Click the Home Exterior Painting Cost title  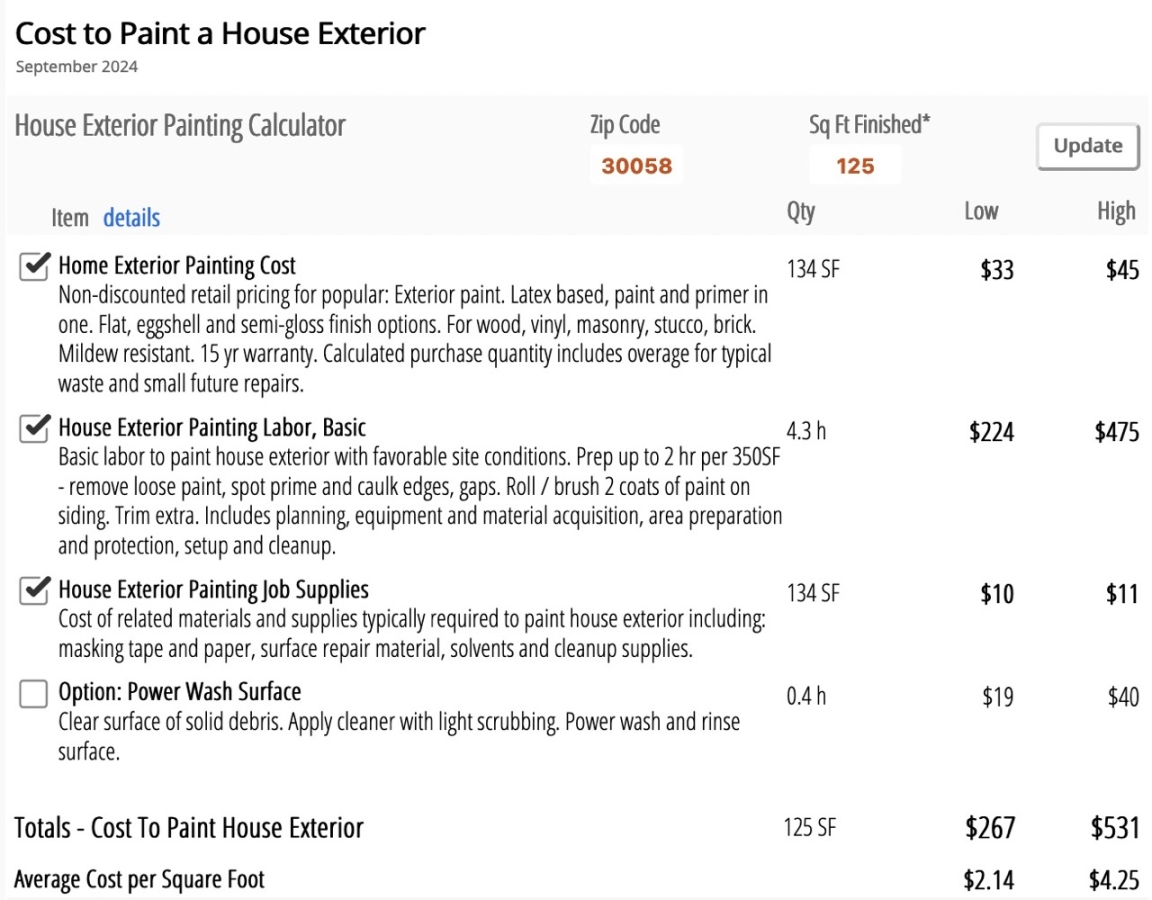click(177, 266)
